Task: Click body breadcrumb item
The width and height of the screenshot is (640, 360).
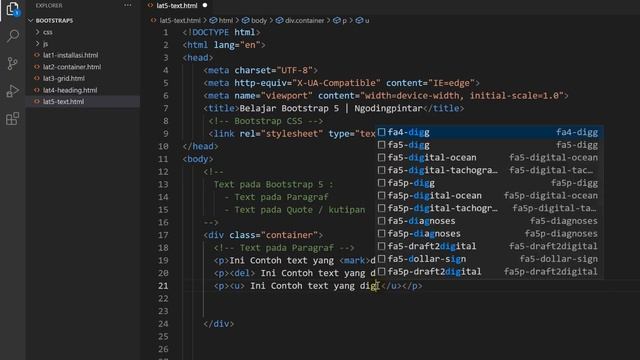Action: click(259, 20)
